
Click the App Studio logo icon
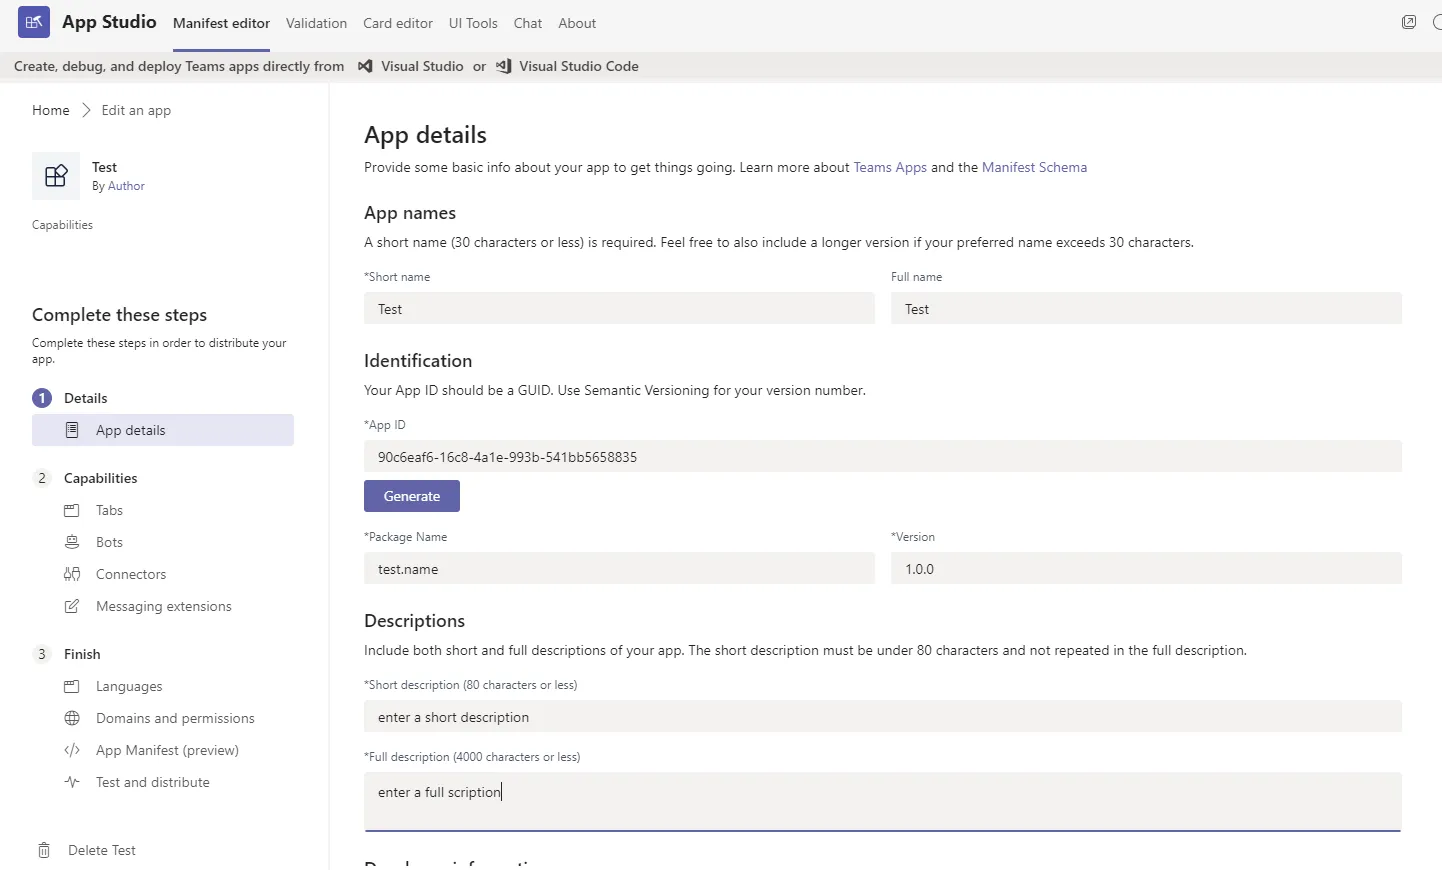[34, 22]
